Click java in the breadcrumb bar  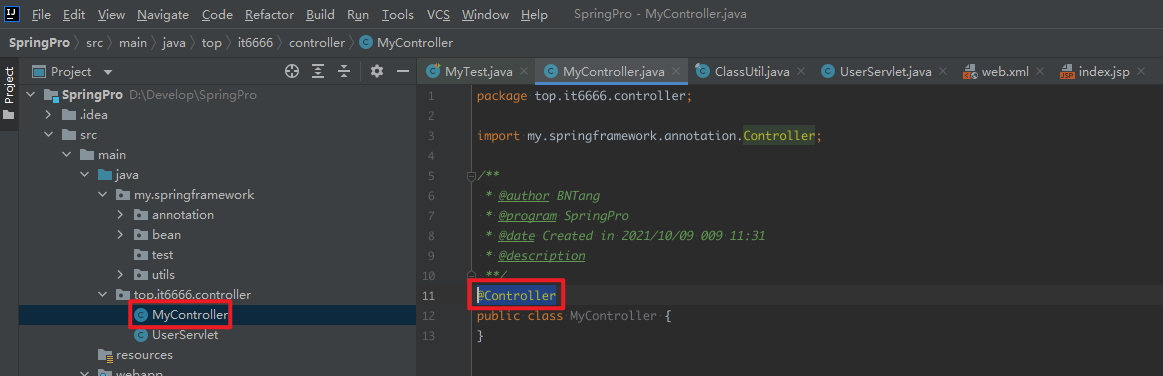(x=174, y=43)
